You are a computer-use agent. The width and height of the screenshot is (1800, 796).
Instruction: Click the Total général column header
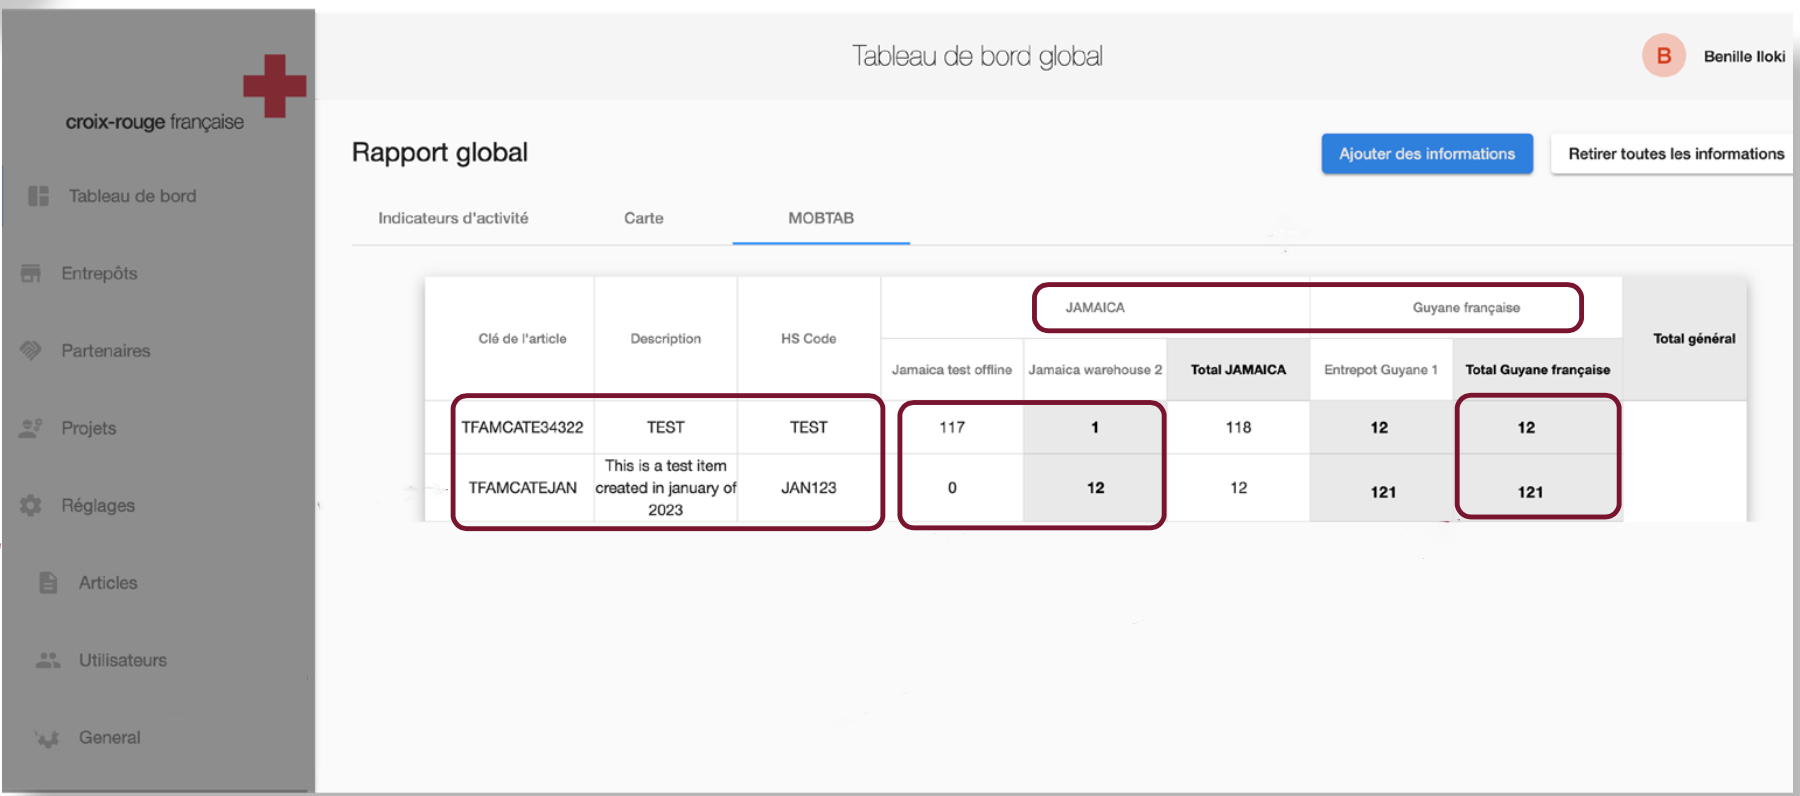tap(1693, 339)
